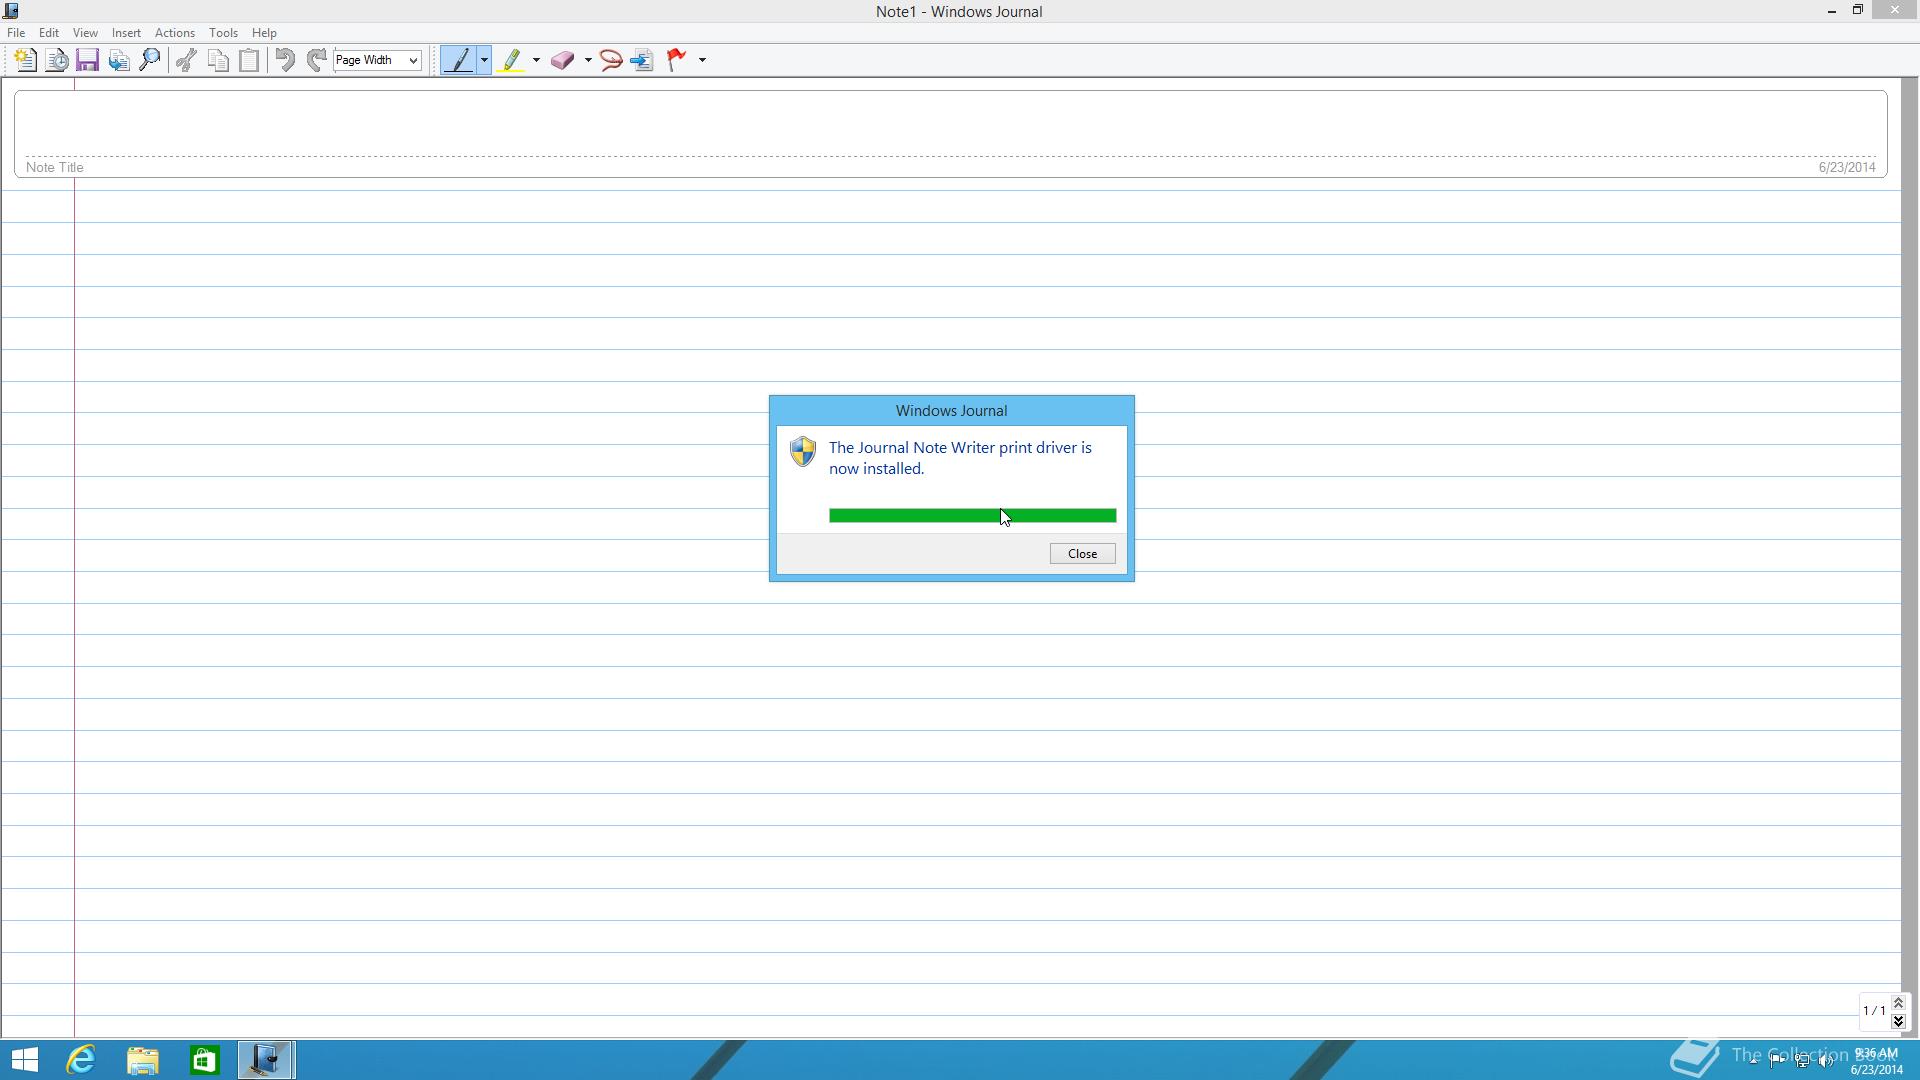This screenshot has height=1080, width=1920.
Task: Expand the Flag options dropdown arrow
Action: point(702,60)
